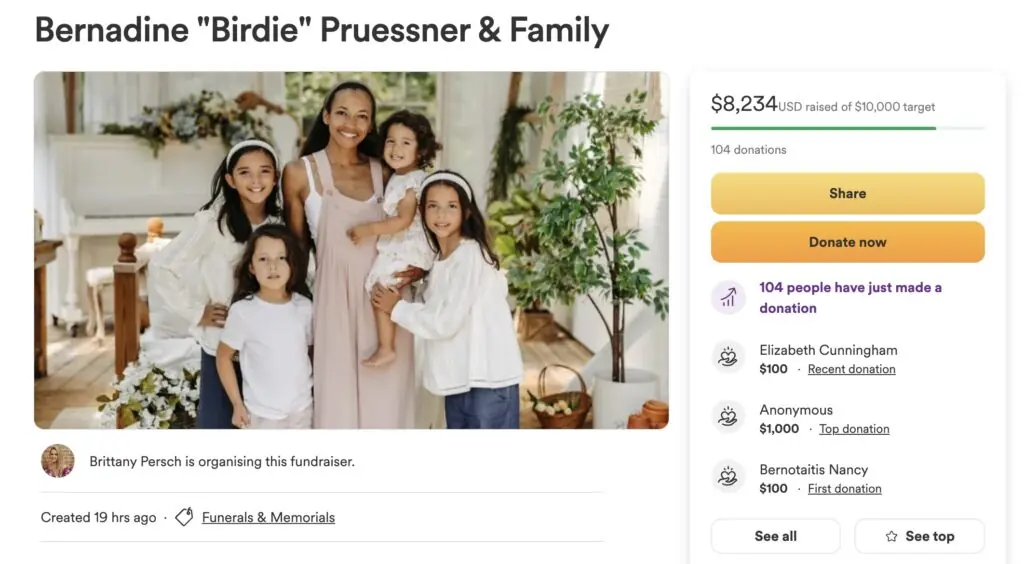Open the First donation link

tap(844, 489)
